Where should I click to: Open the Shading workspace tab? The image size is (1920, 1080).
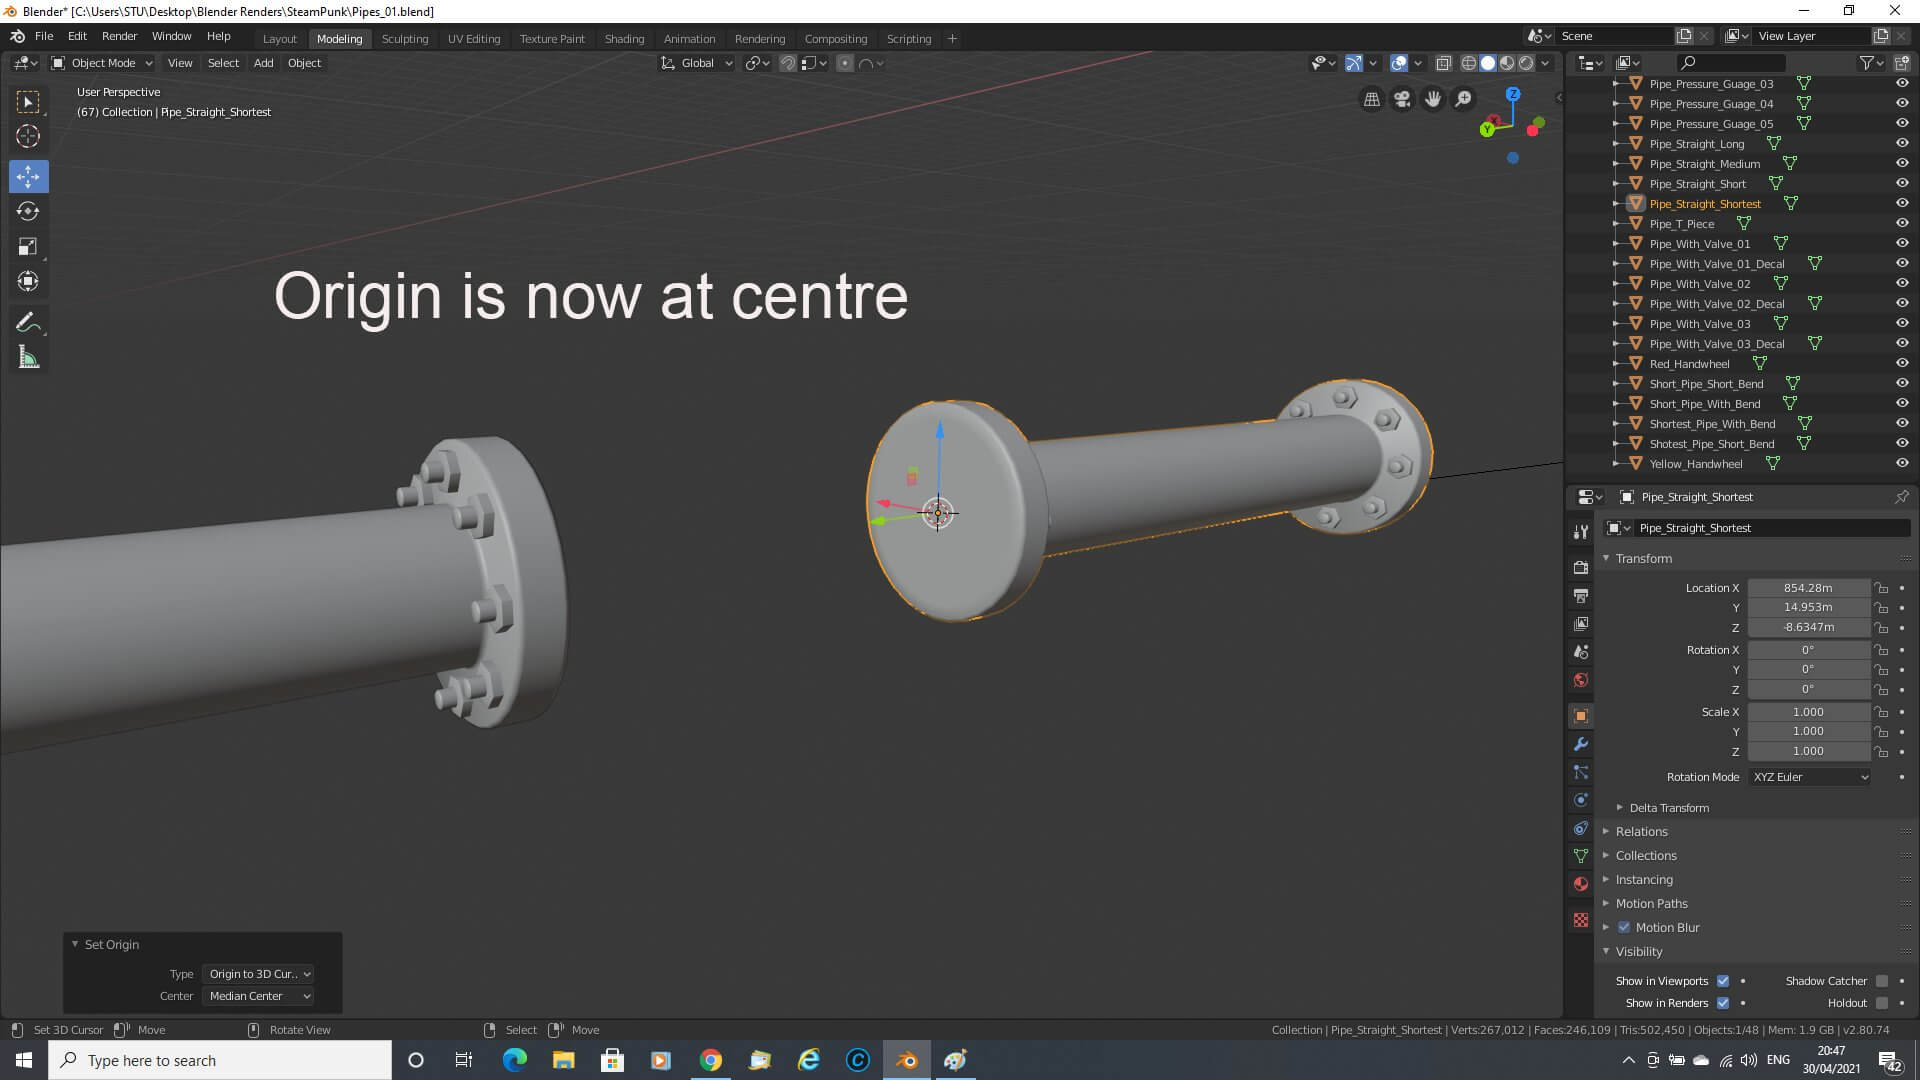pos(624,38)
